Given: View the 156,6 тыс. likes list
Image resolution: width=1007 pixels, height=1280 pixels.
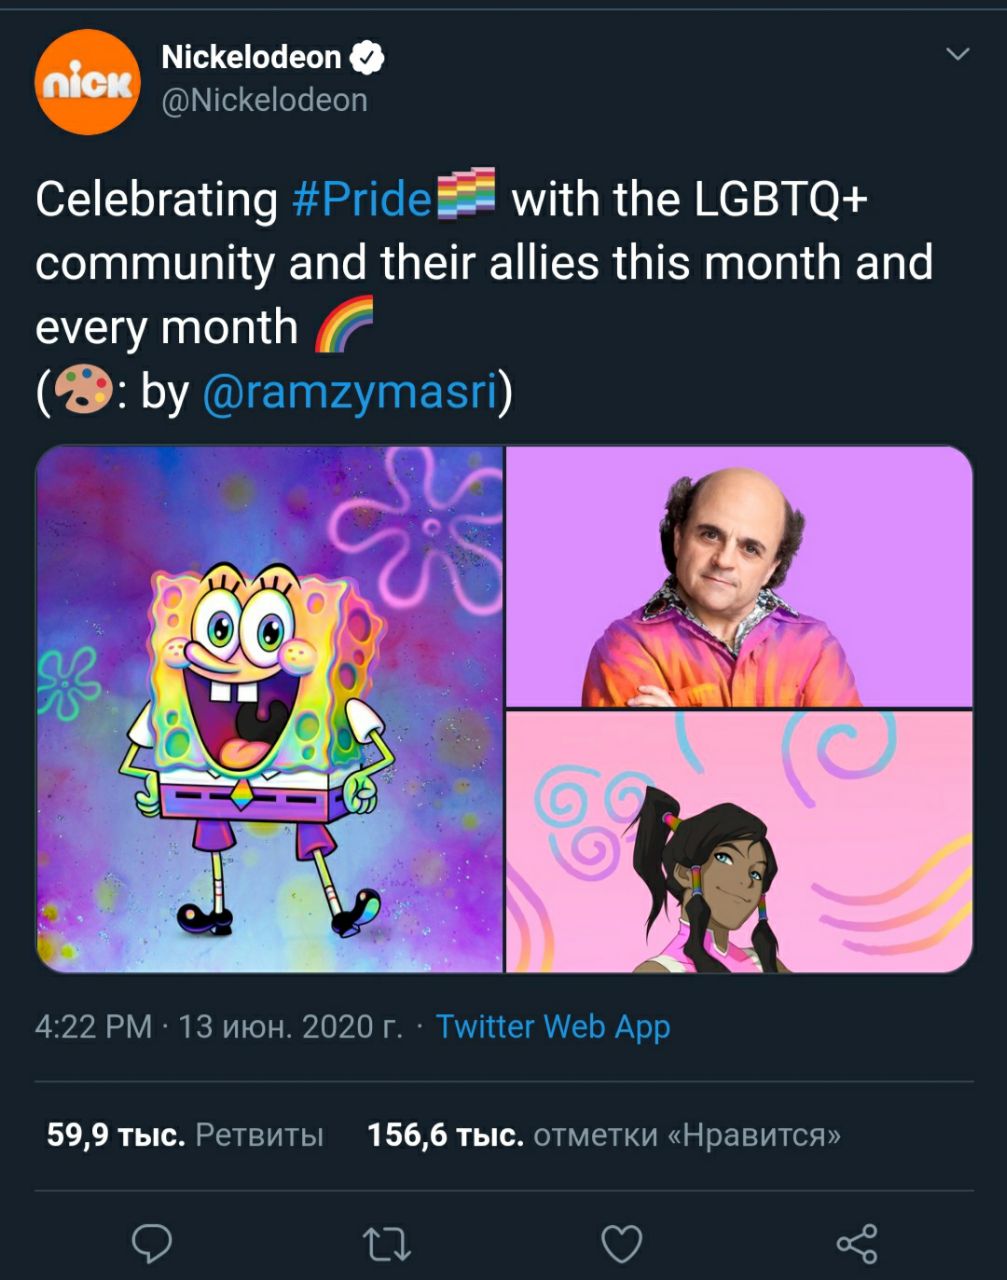Looking at the screenshot, I should tap(604, 1135).
